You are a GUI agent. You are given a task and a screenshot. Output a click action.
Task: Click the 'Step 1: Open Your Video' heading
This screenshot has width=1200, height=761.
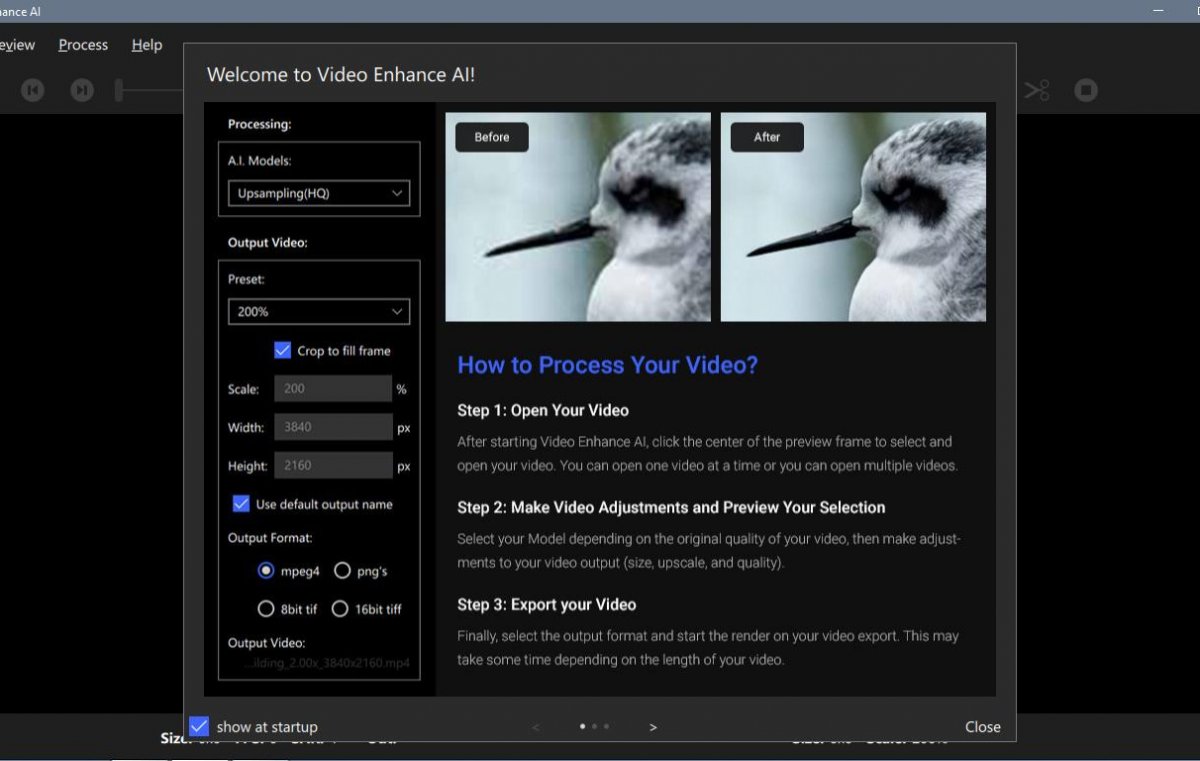click(x=543, y=410)
